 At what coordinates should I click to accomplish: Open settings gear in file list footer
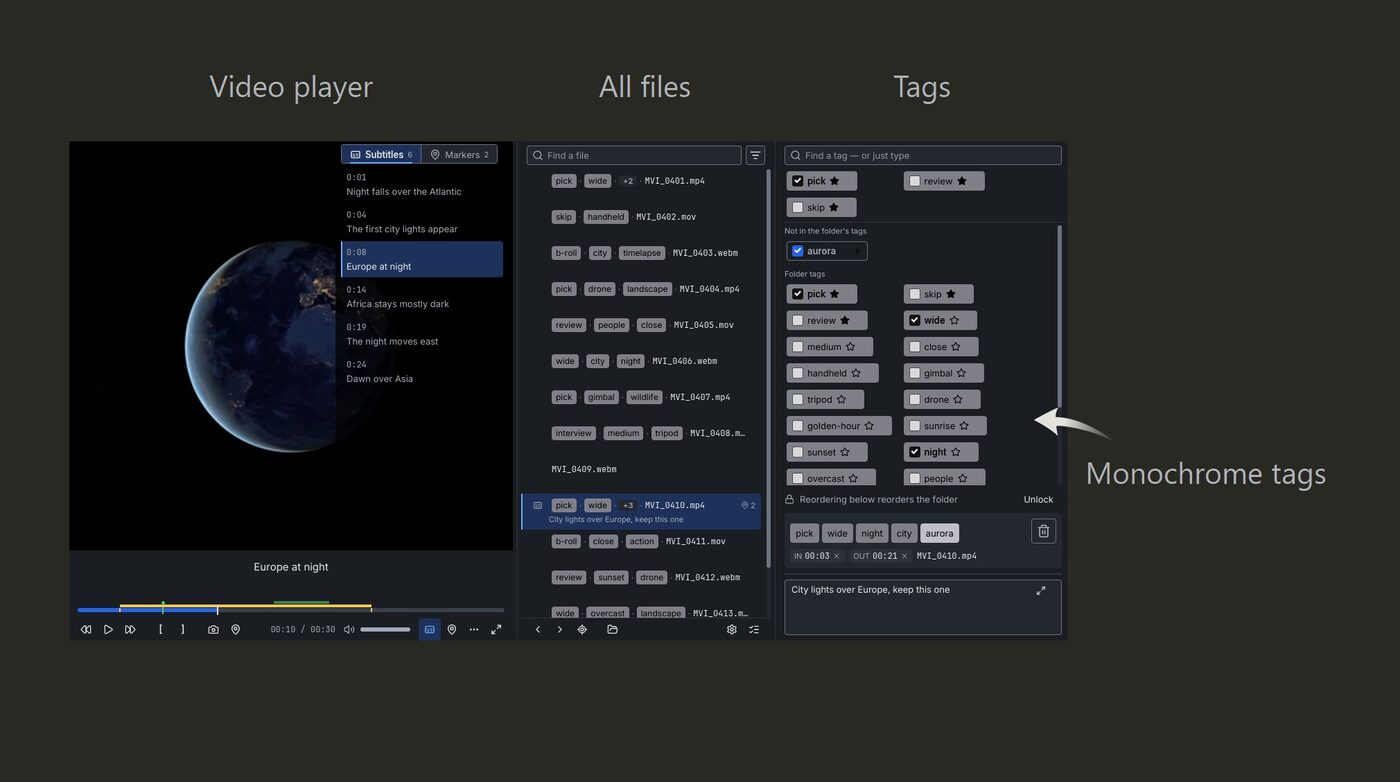732,630
